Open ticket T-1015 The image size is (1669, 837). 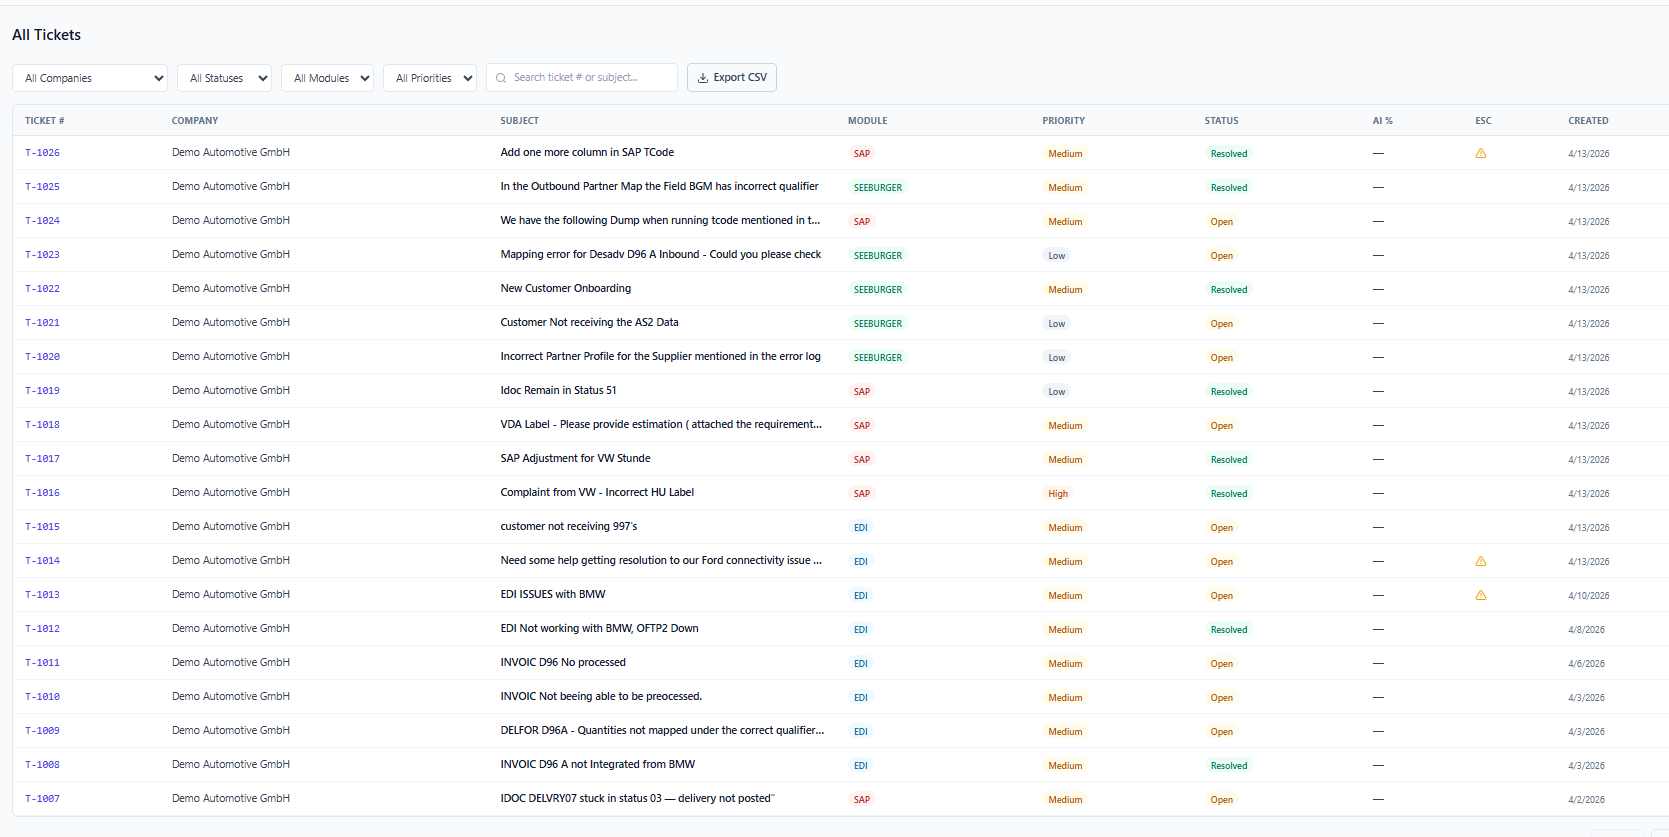[x=42, y=527]
